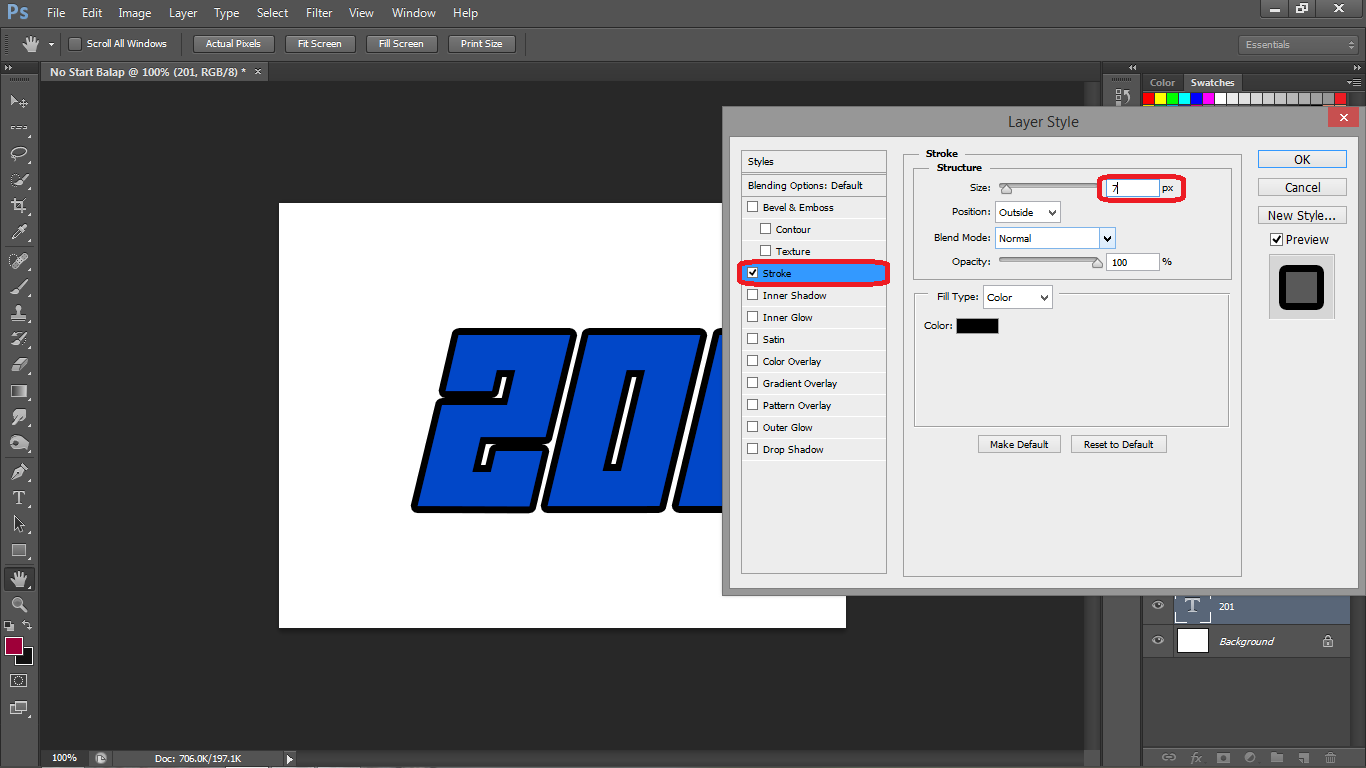Select the Rectangle shape tool

(19, 550)
